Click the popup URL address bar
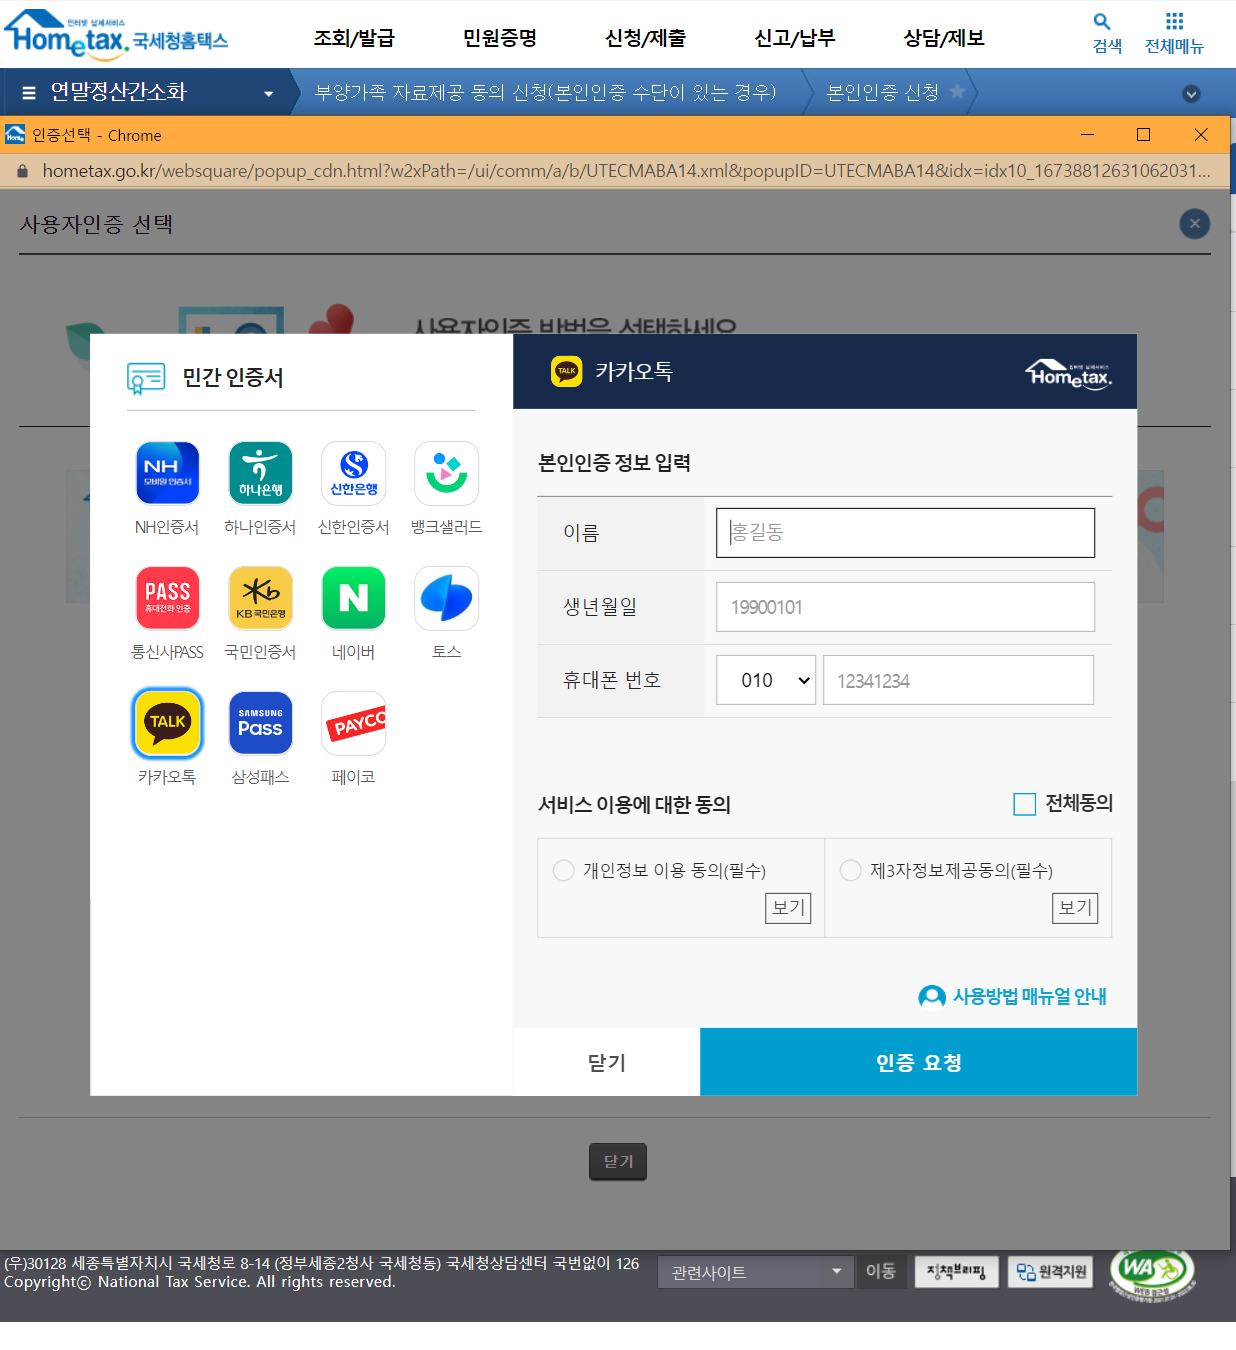The height and width of the screenshot is (1350, 1236). pyautogui.click(x=626, y=171)
